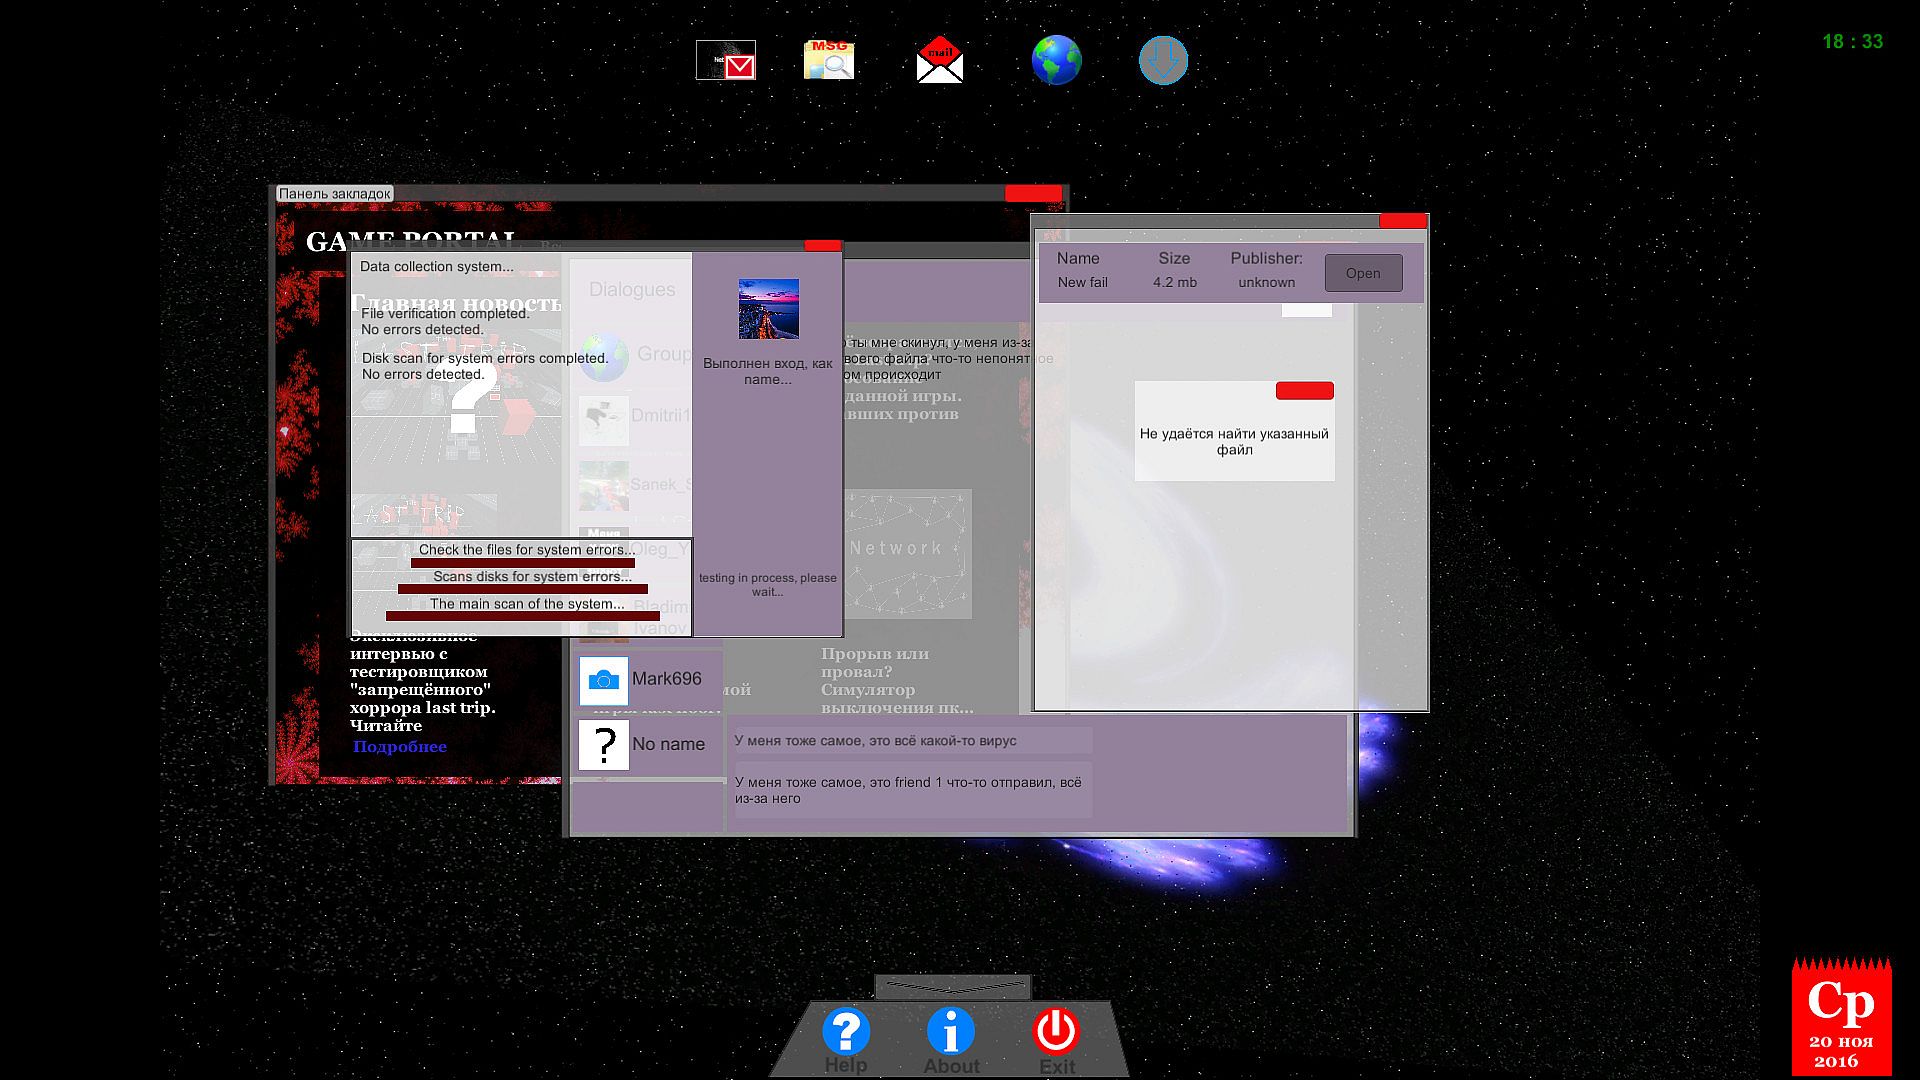Click the Ср calendar date widget
1920x1080 pixels.
pyautogui.click(x=1840, y=1017)
